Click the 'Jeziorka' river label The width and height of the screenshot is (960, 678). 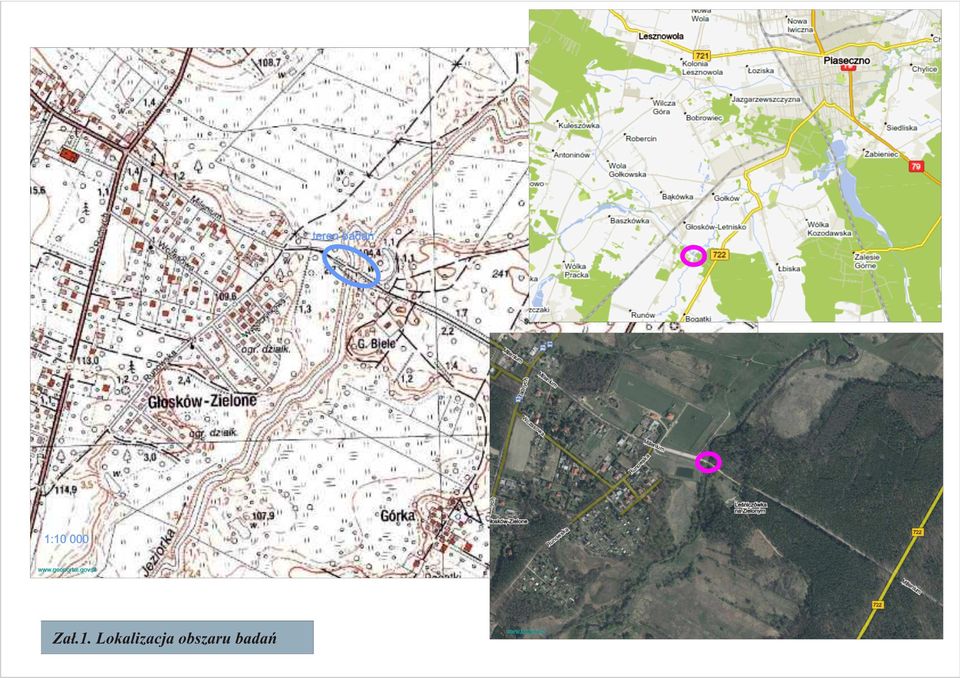pos(160,554)
